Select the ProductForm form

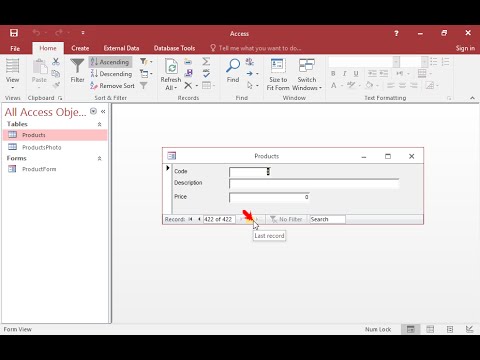(55, 169)
